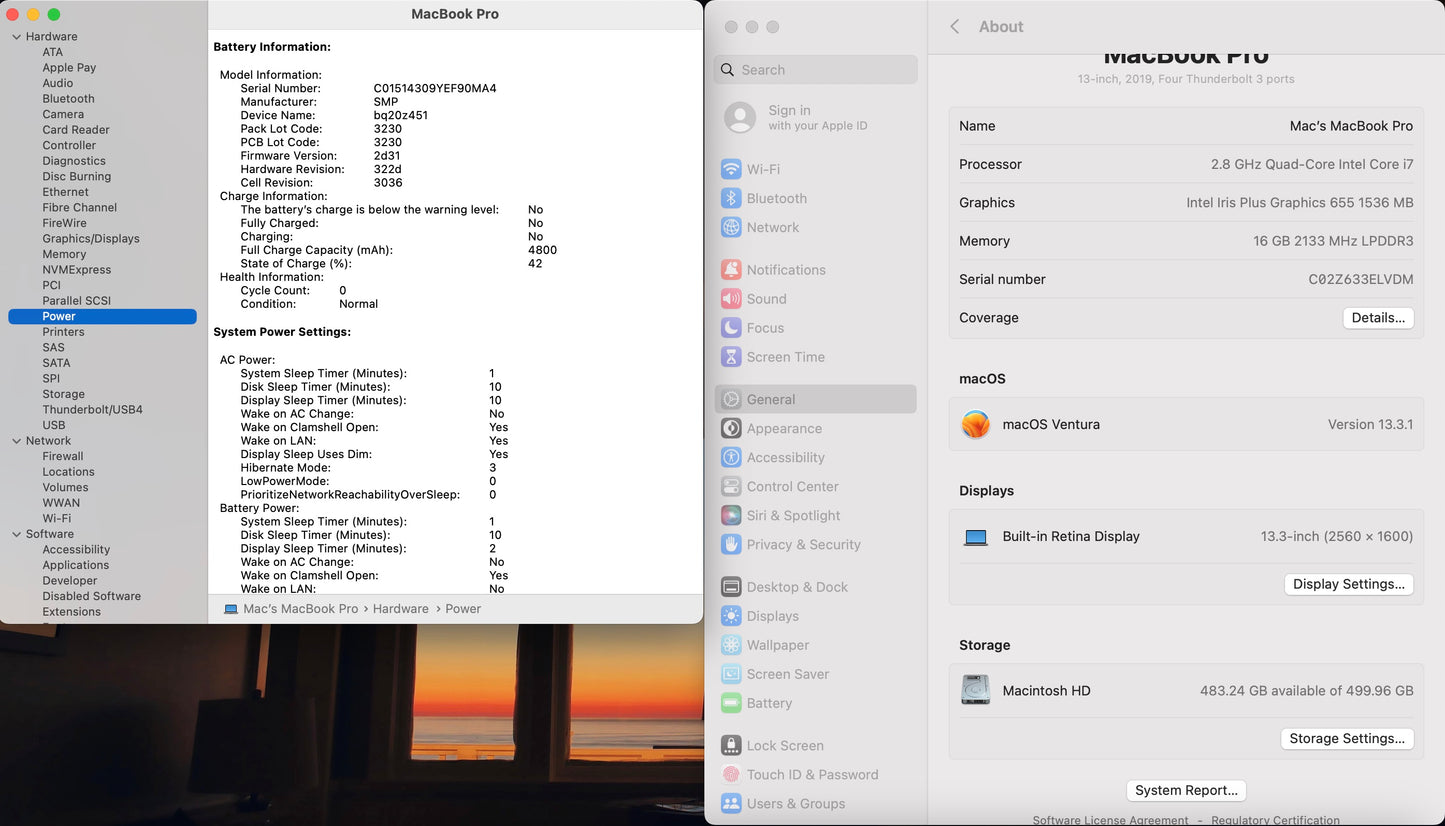This screenshot has height=826, width=1445.
Task: Collapse the Software section in sidebar
Action: click(16, 534)
